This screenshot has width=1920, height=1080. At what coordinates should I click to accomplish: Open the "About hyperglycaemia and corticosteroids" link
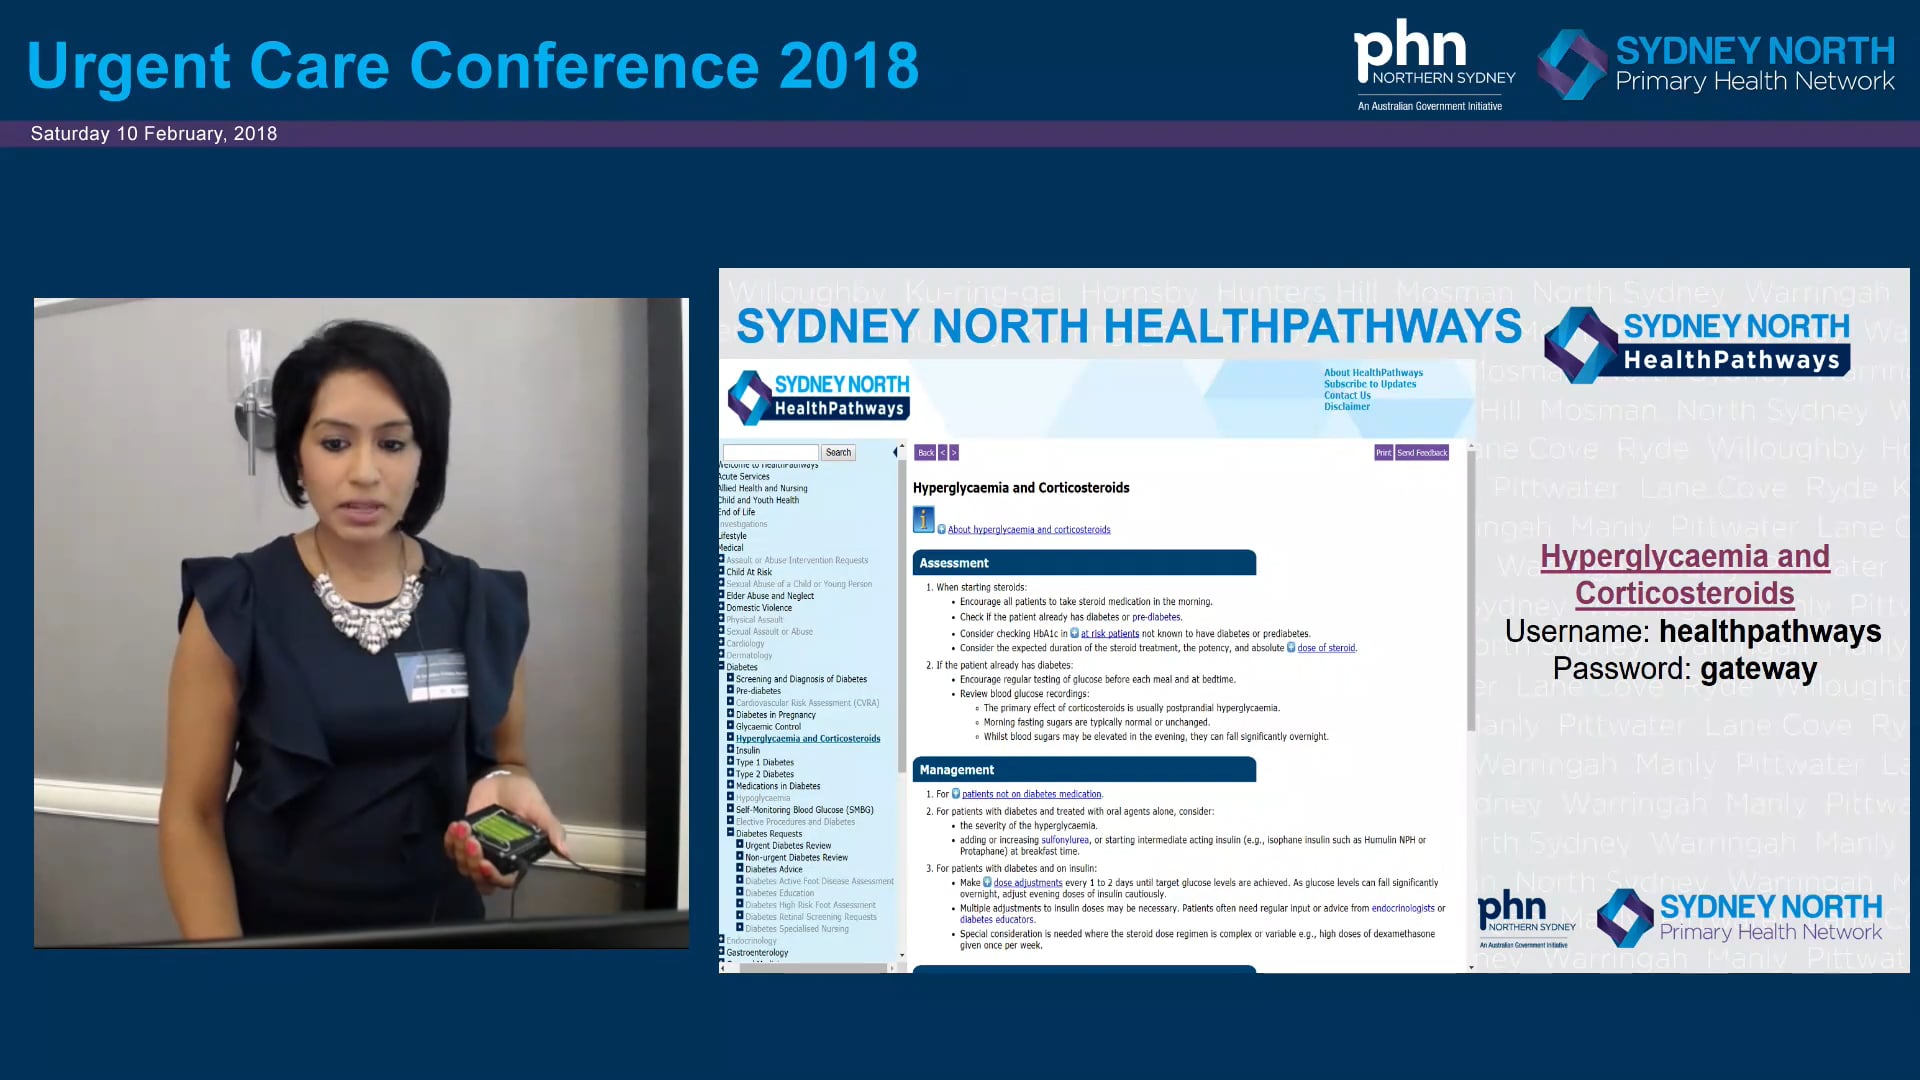[1028, 530]
